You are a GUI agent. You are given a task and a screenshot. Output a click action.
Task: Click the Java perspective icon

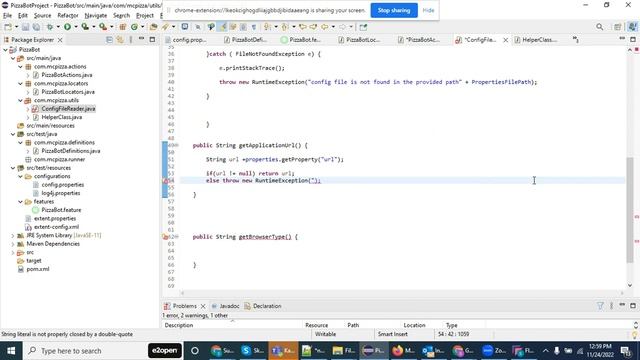point(632,27)
